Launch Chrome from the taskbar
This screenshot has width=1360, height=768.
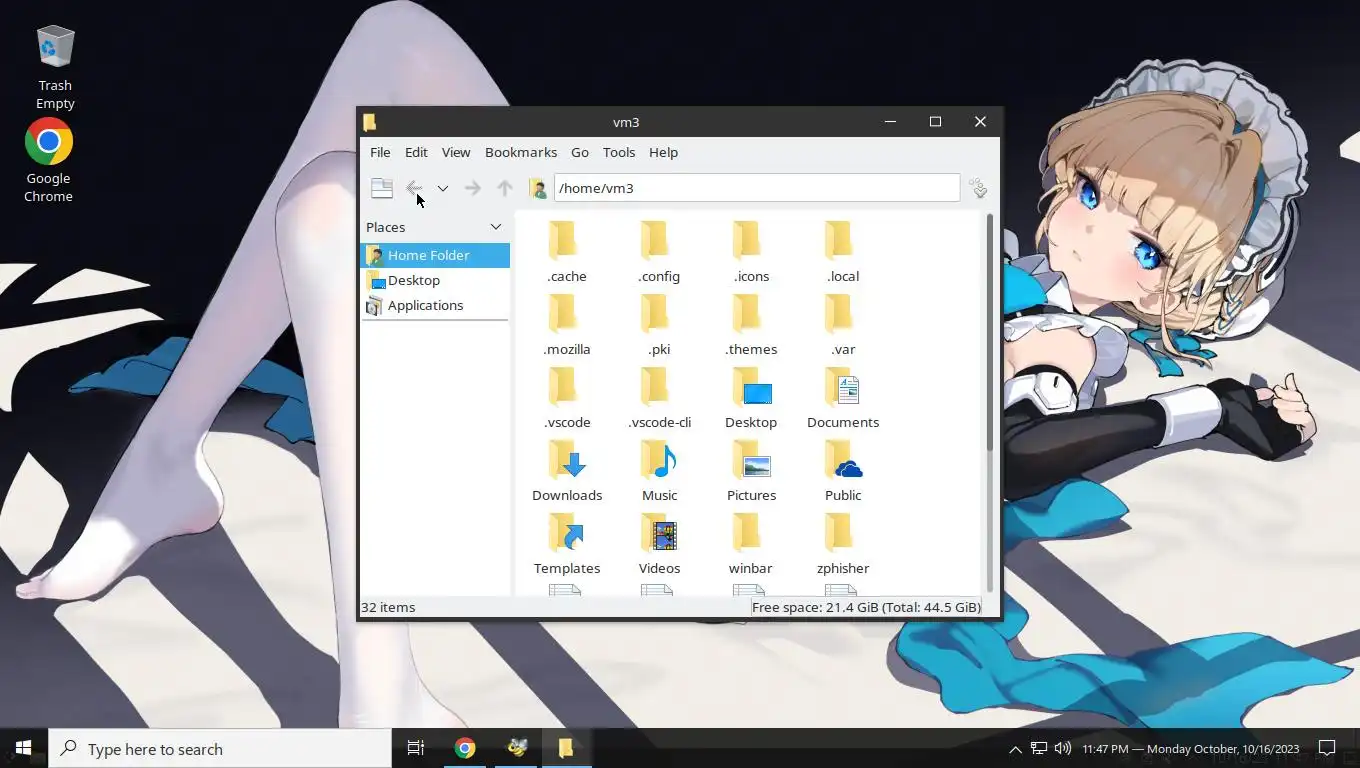pos(465,748)
